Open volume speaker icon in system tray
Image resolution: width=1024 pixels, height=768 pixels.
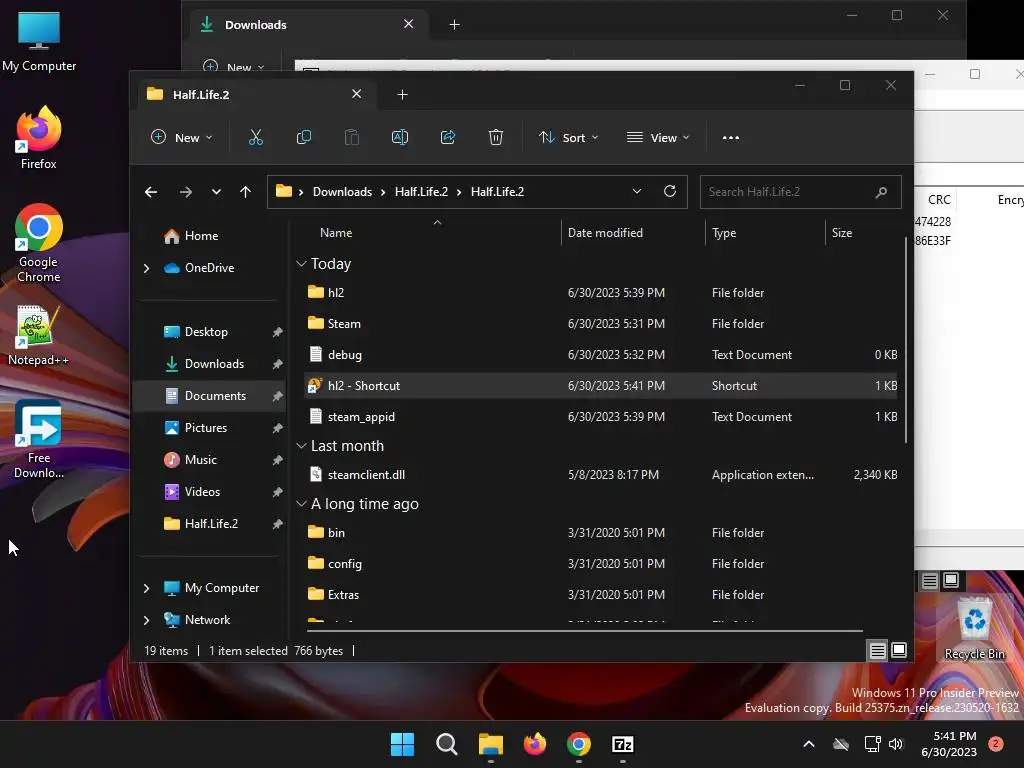[x=896, y=744]
